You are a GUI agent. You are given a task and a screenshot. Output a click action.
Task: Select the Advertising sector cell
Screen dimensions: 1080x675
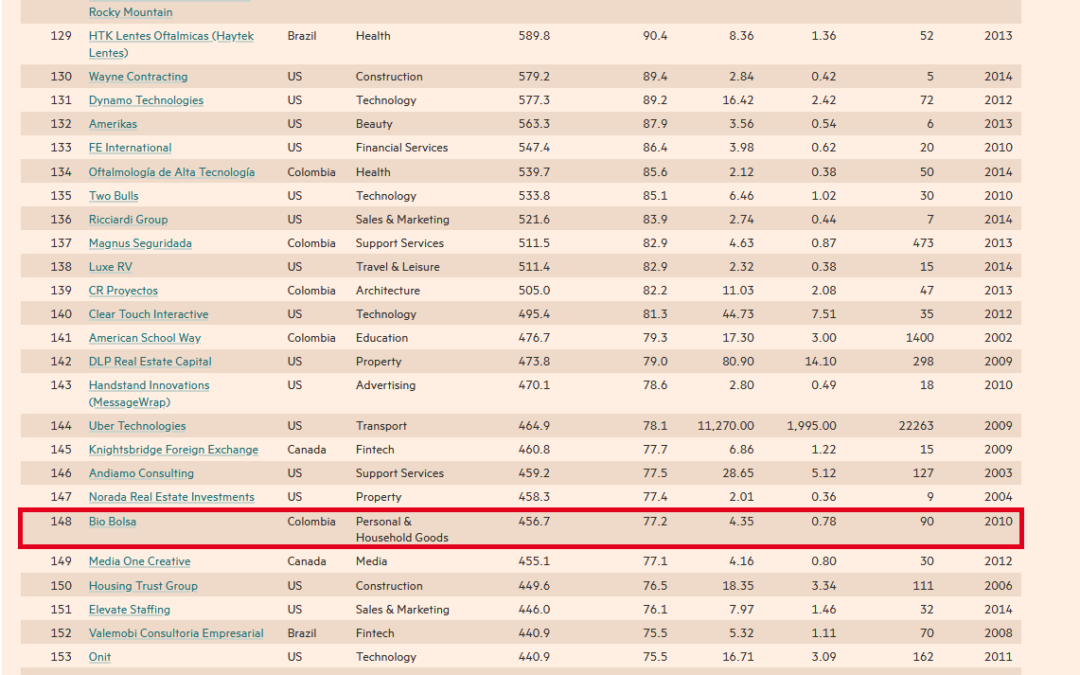tap(386, 385)
